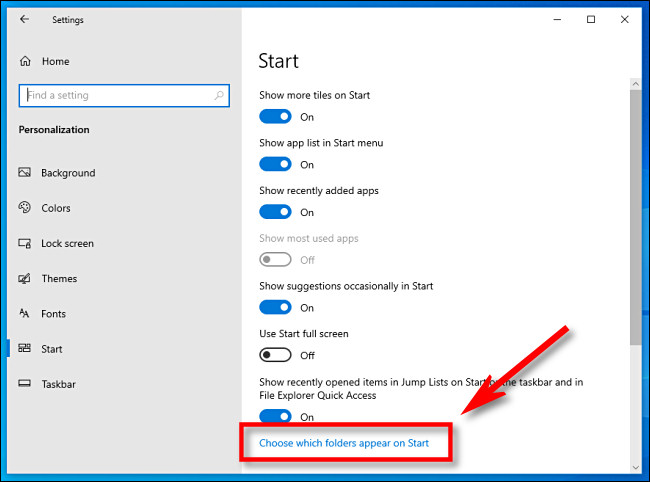Screen dimensions: 650x482
Task: Click the Find a setting search box
Action: click(x=115, y=95)
